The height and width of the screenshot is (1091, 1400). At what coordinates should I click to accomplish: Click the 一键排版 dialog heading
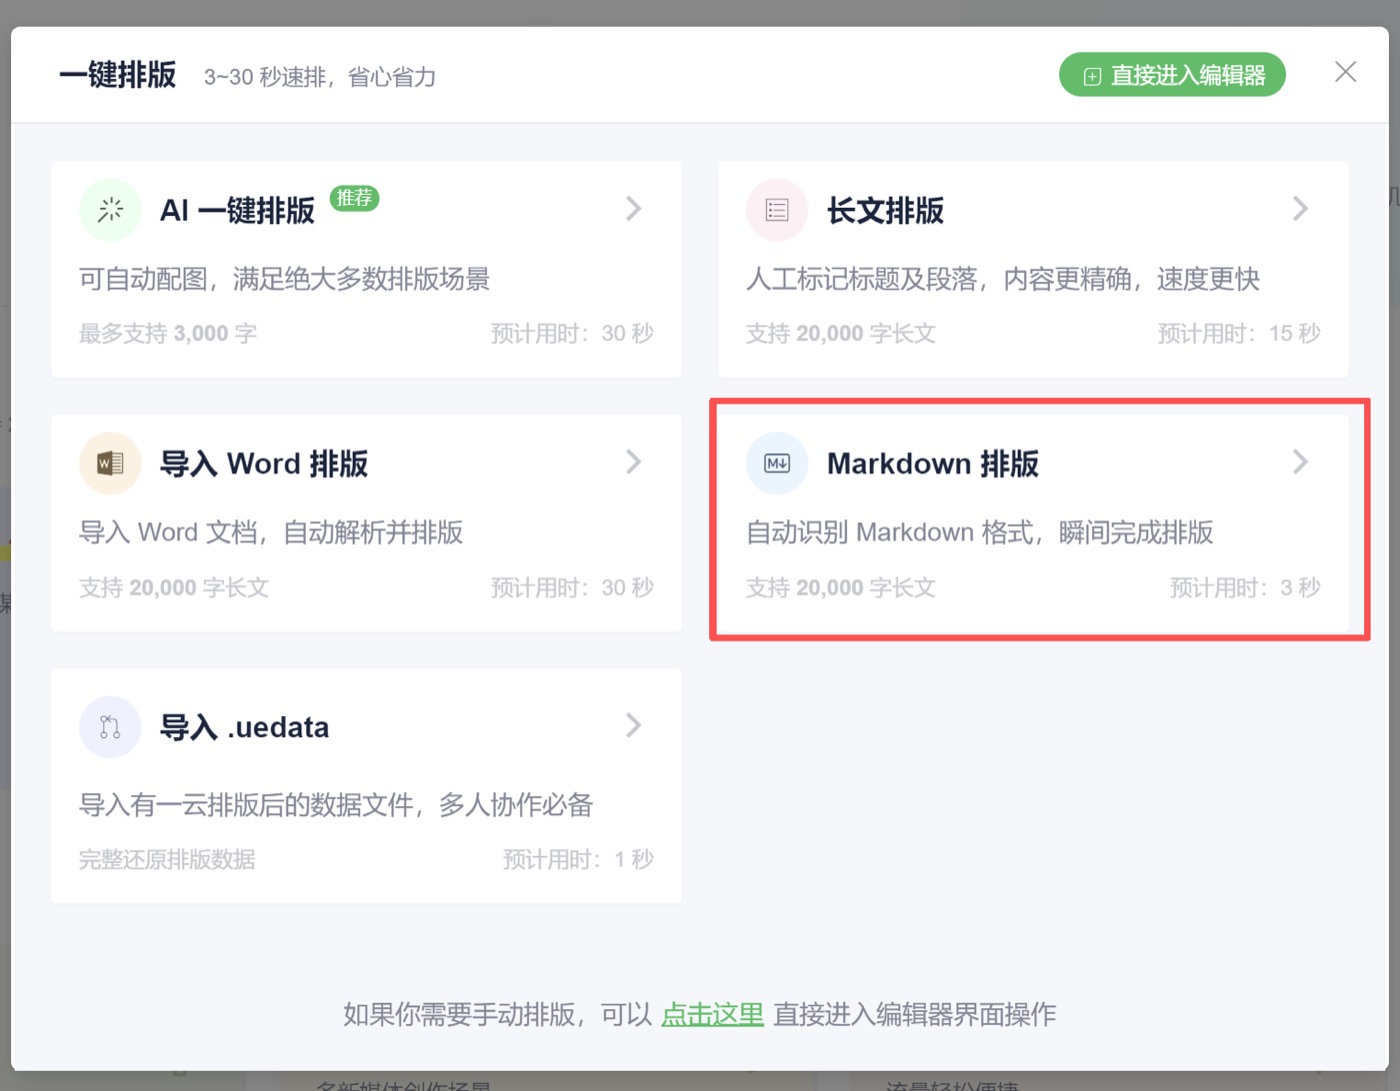118,75
